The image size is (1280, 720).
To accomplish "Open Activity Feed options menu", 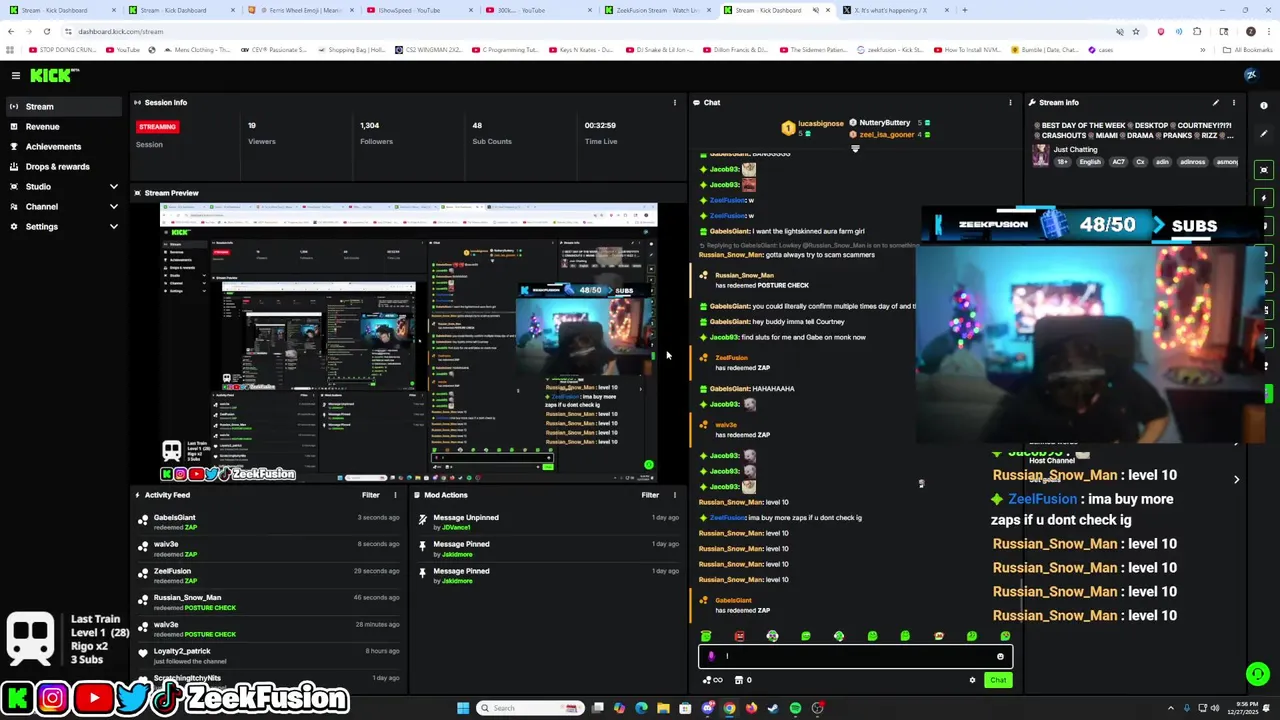I will [x=394, y=495].
